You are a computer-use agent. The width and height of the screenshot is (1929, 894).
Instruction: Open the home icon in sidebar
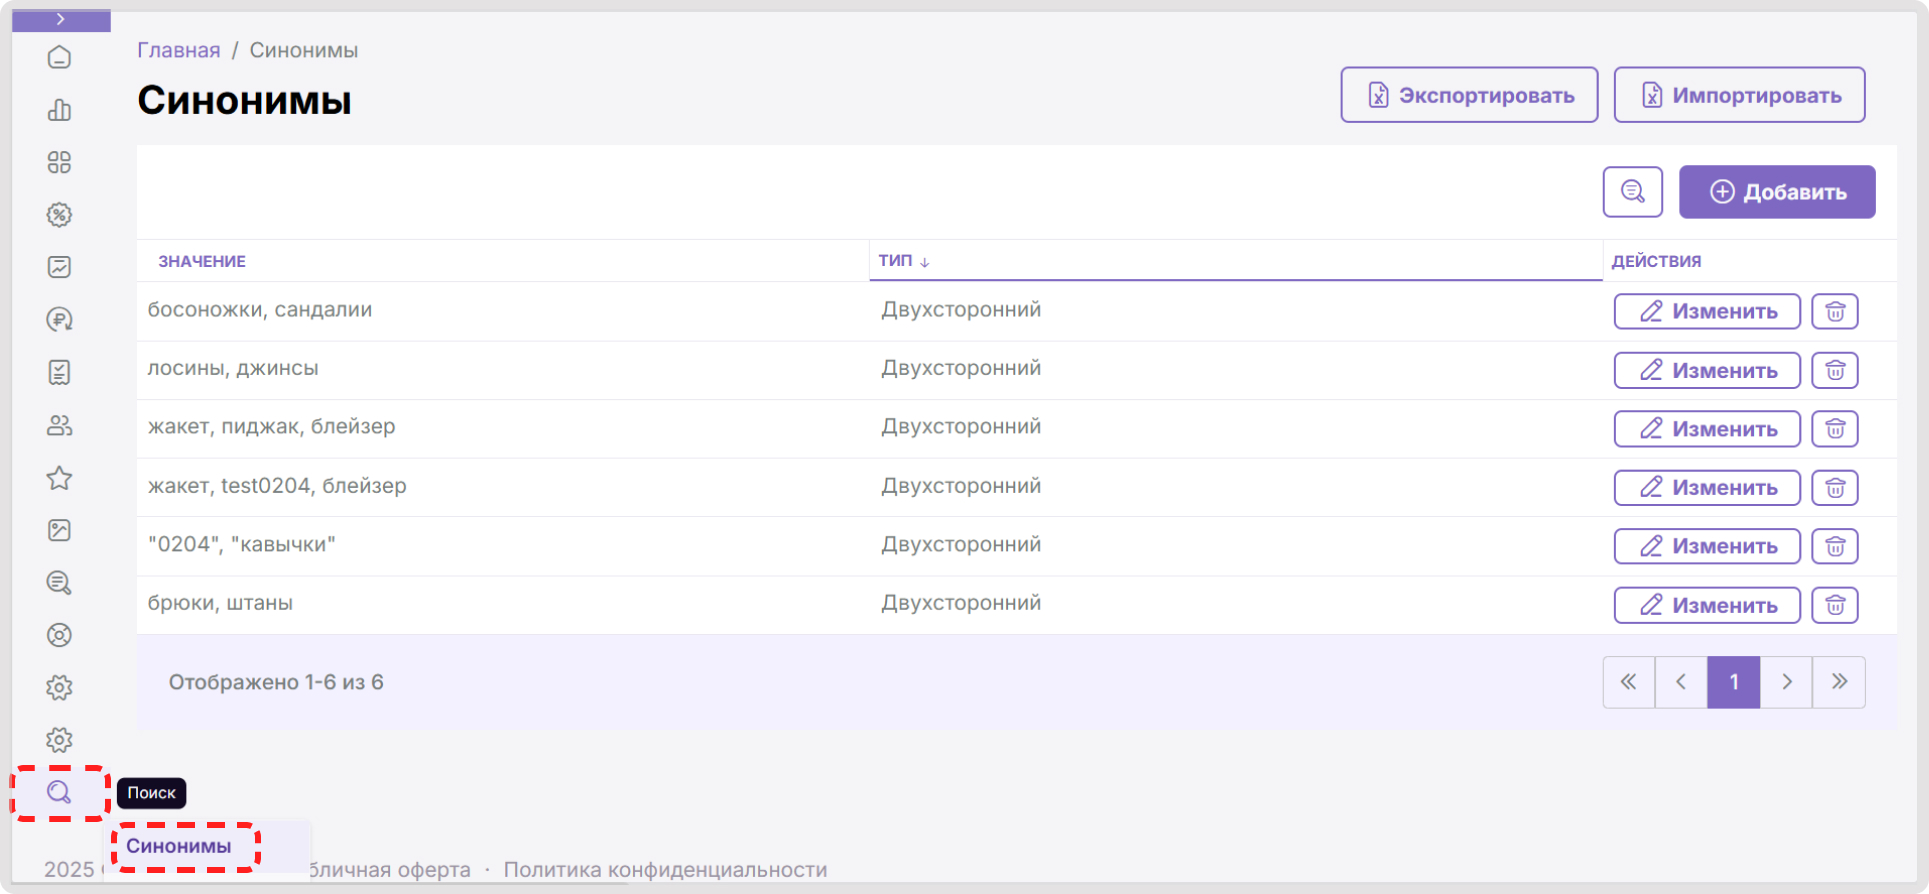(x=60, y=58)
